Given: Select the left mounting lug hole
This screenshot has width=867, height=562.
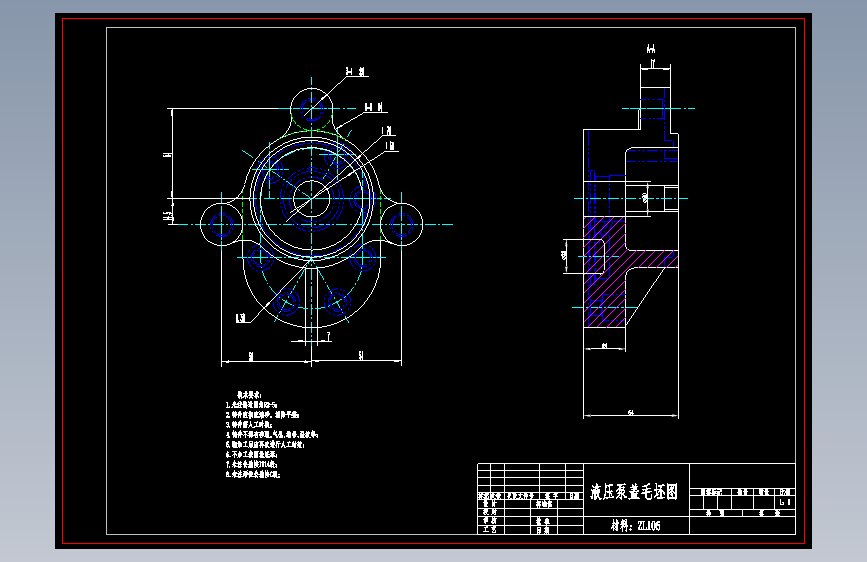Looking at the screenshot, I should pyautogui.click(x=221, y=225).
